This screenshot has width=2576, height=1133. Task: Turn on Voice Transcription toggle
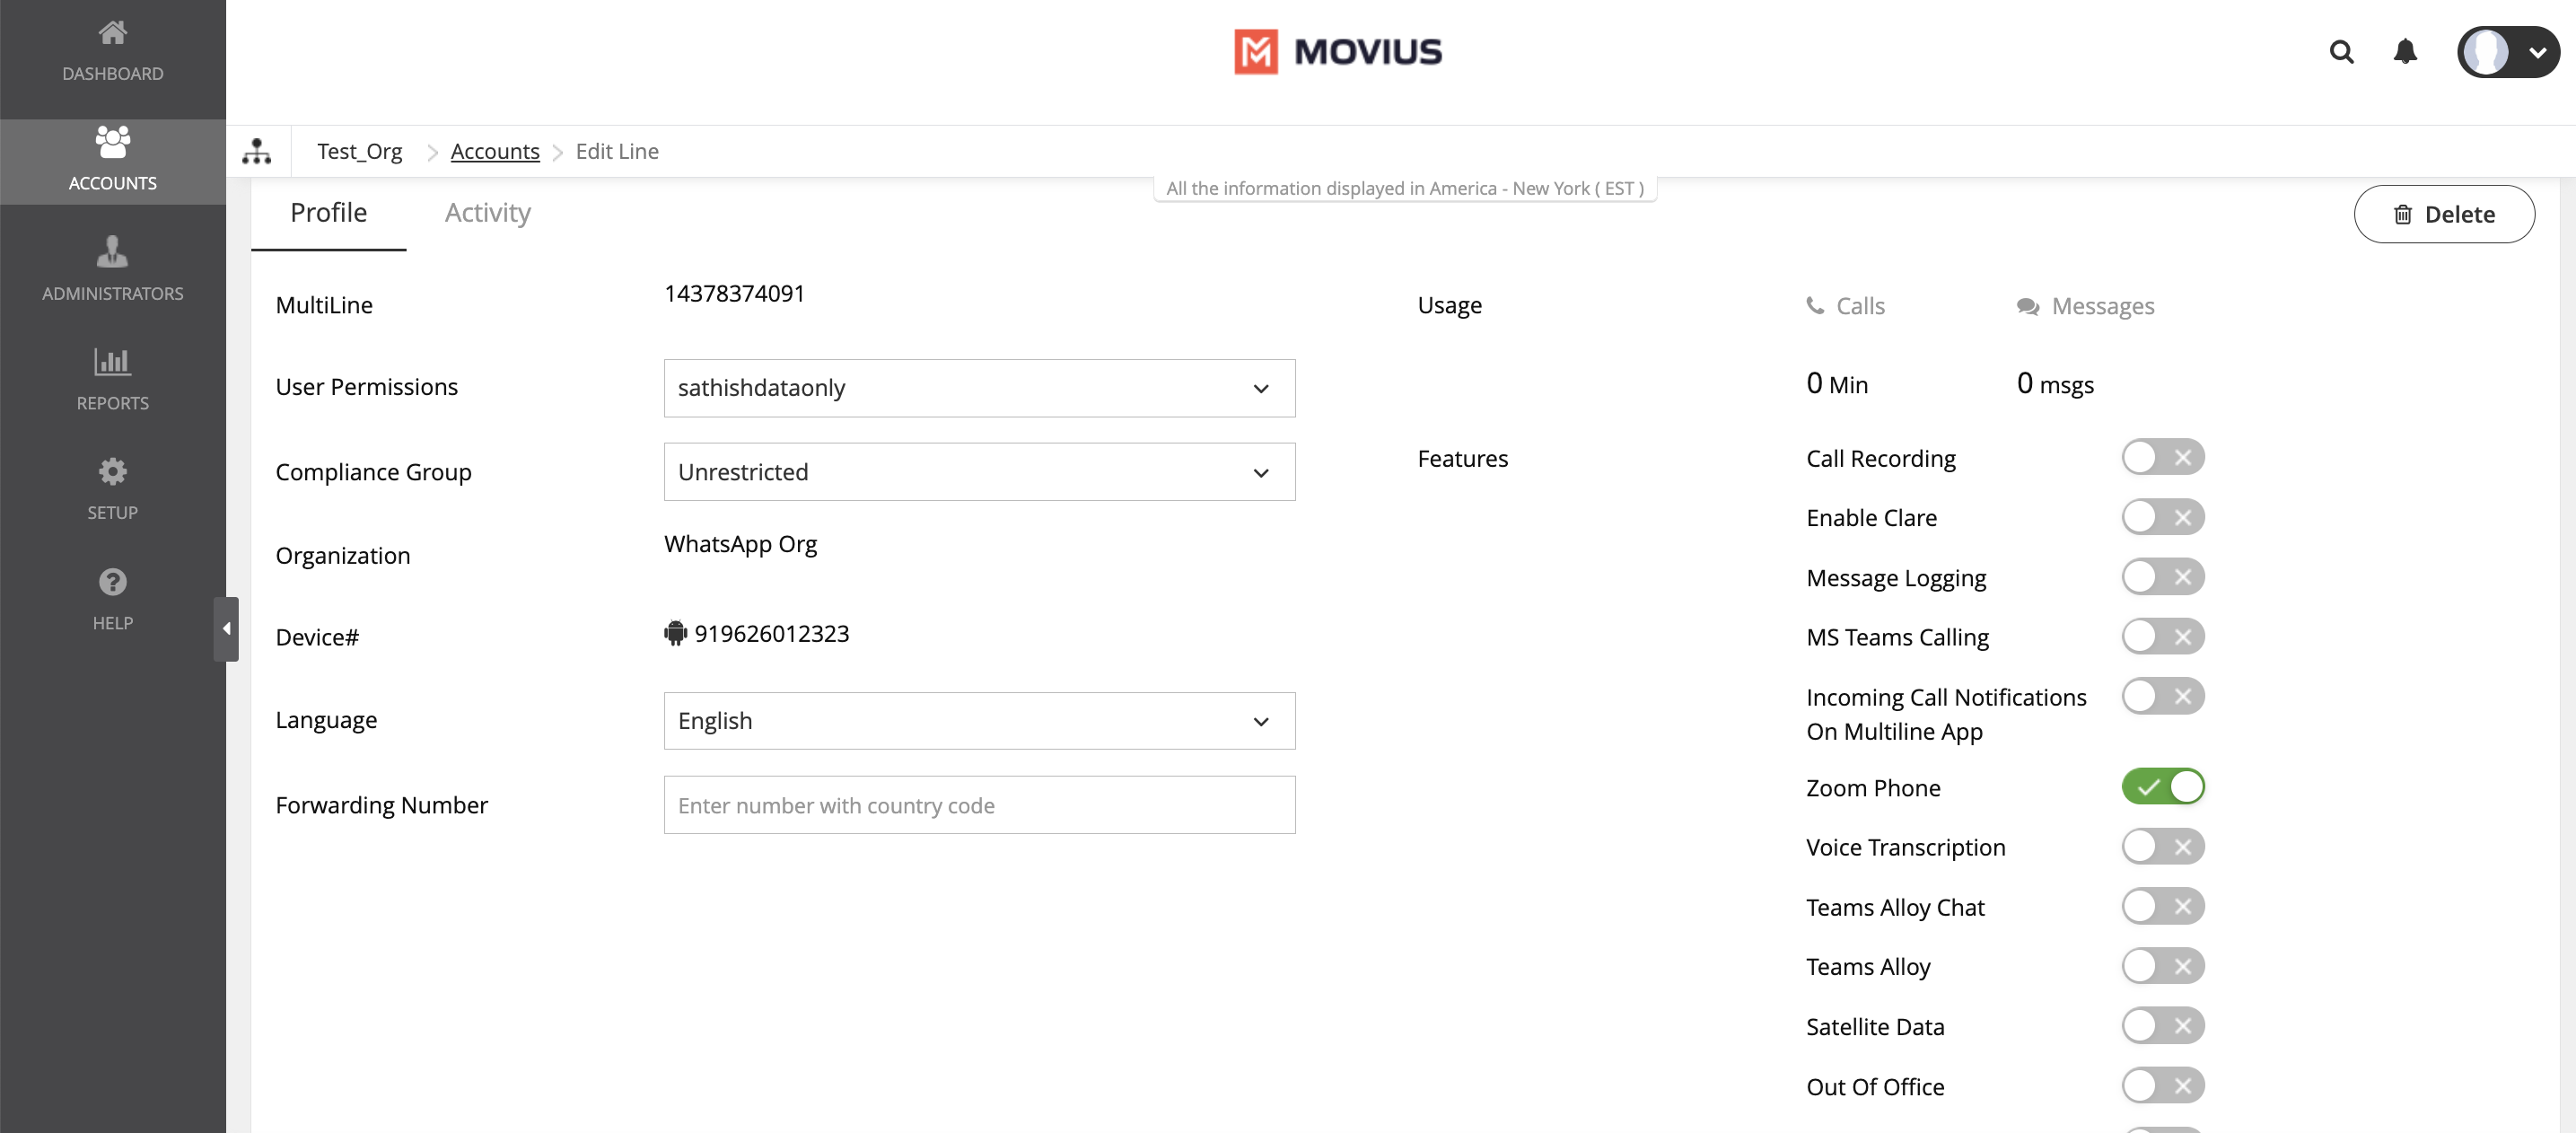point(2162,847)
